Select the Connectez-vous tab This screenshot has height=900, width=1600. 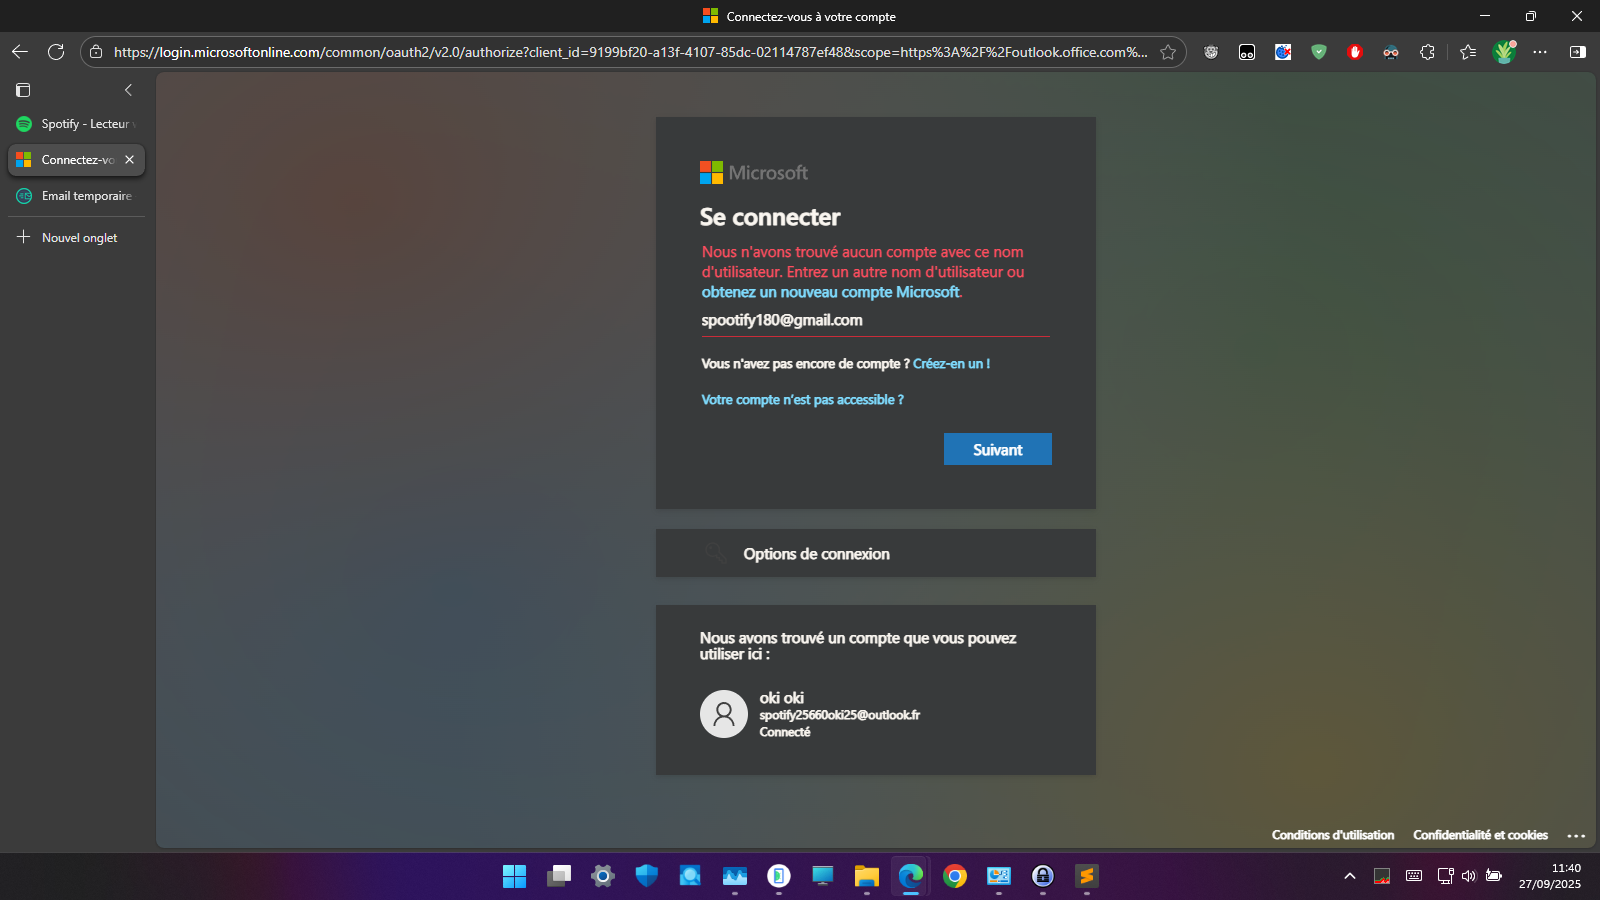(x=76, y=160)
